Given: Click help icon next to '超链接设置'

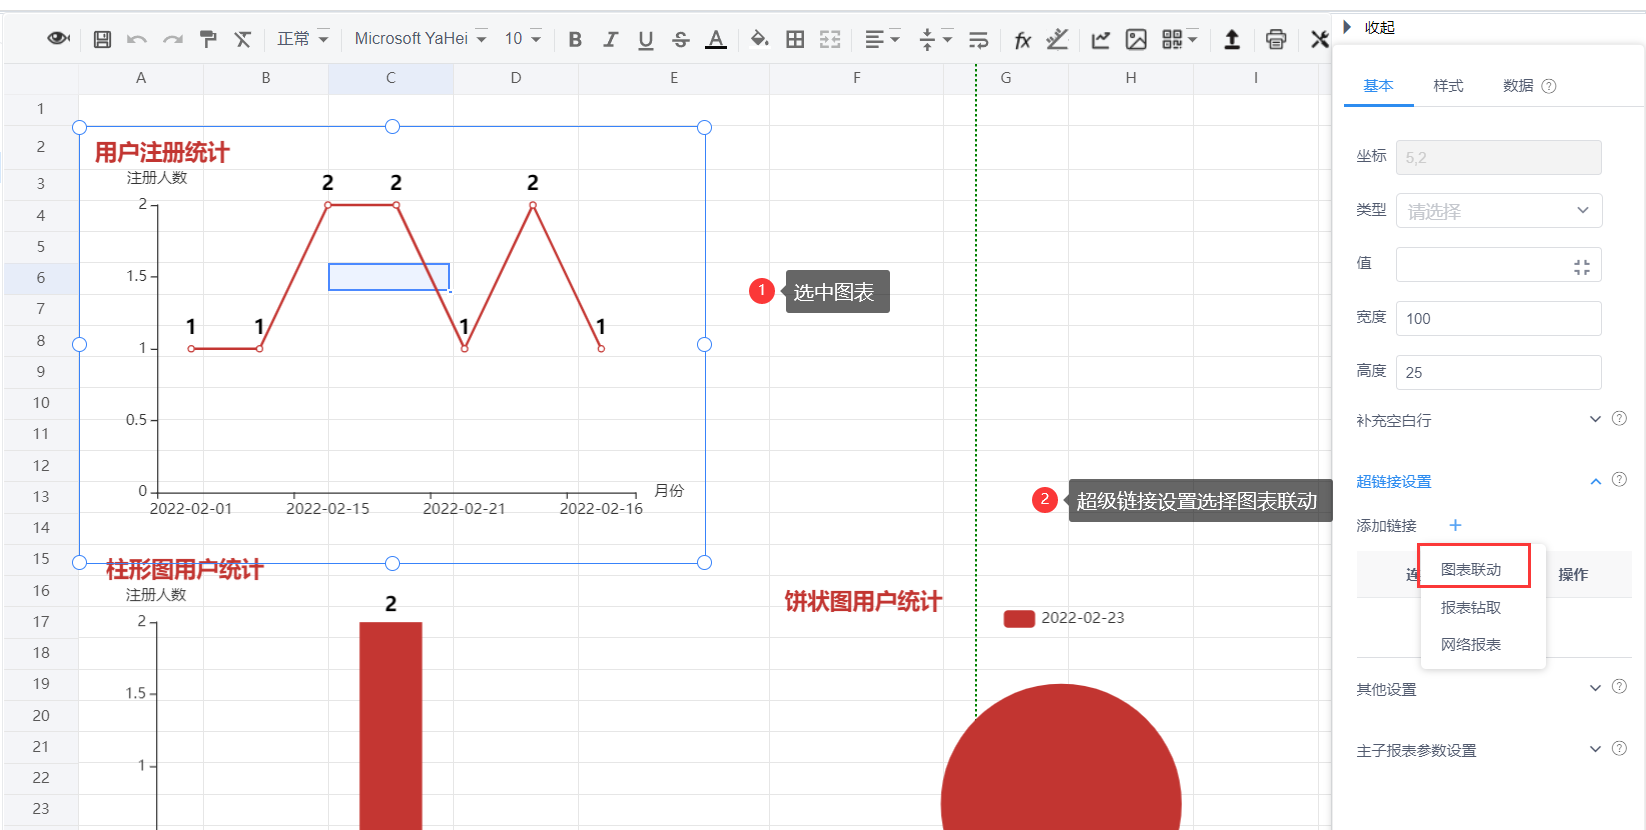Looking at the screenshot, I should coord(1619,480).
